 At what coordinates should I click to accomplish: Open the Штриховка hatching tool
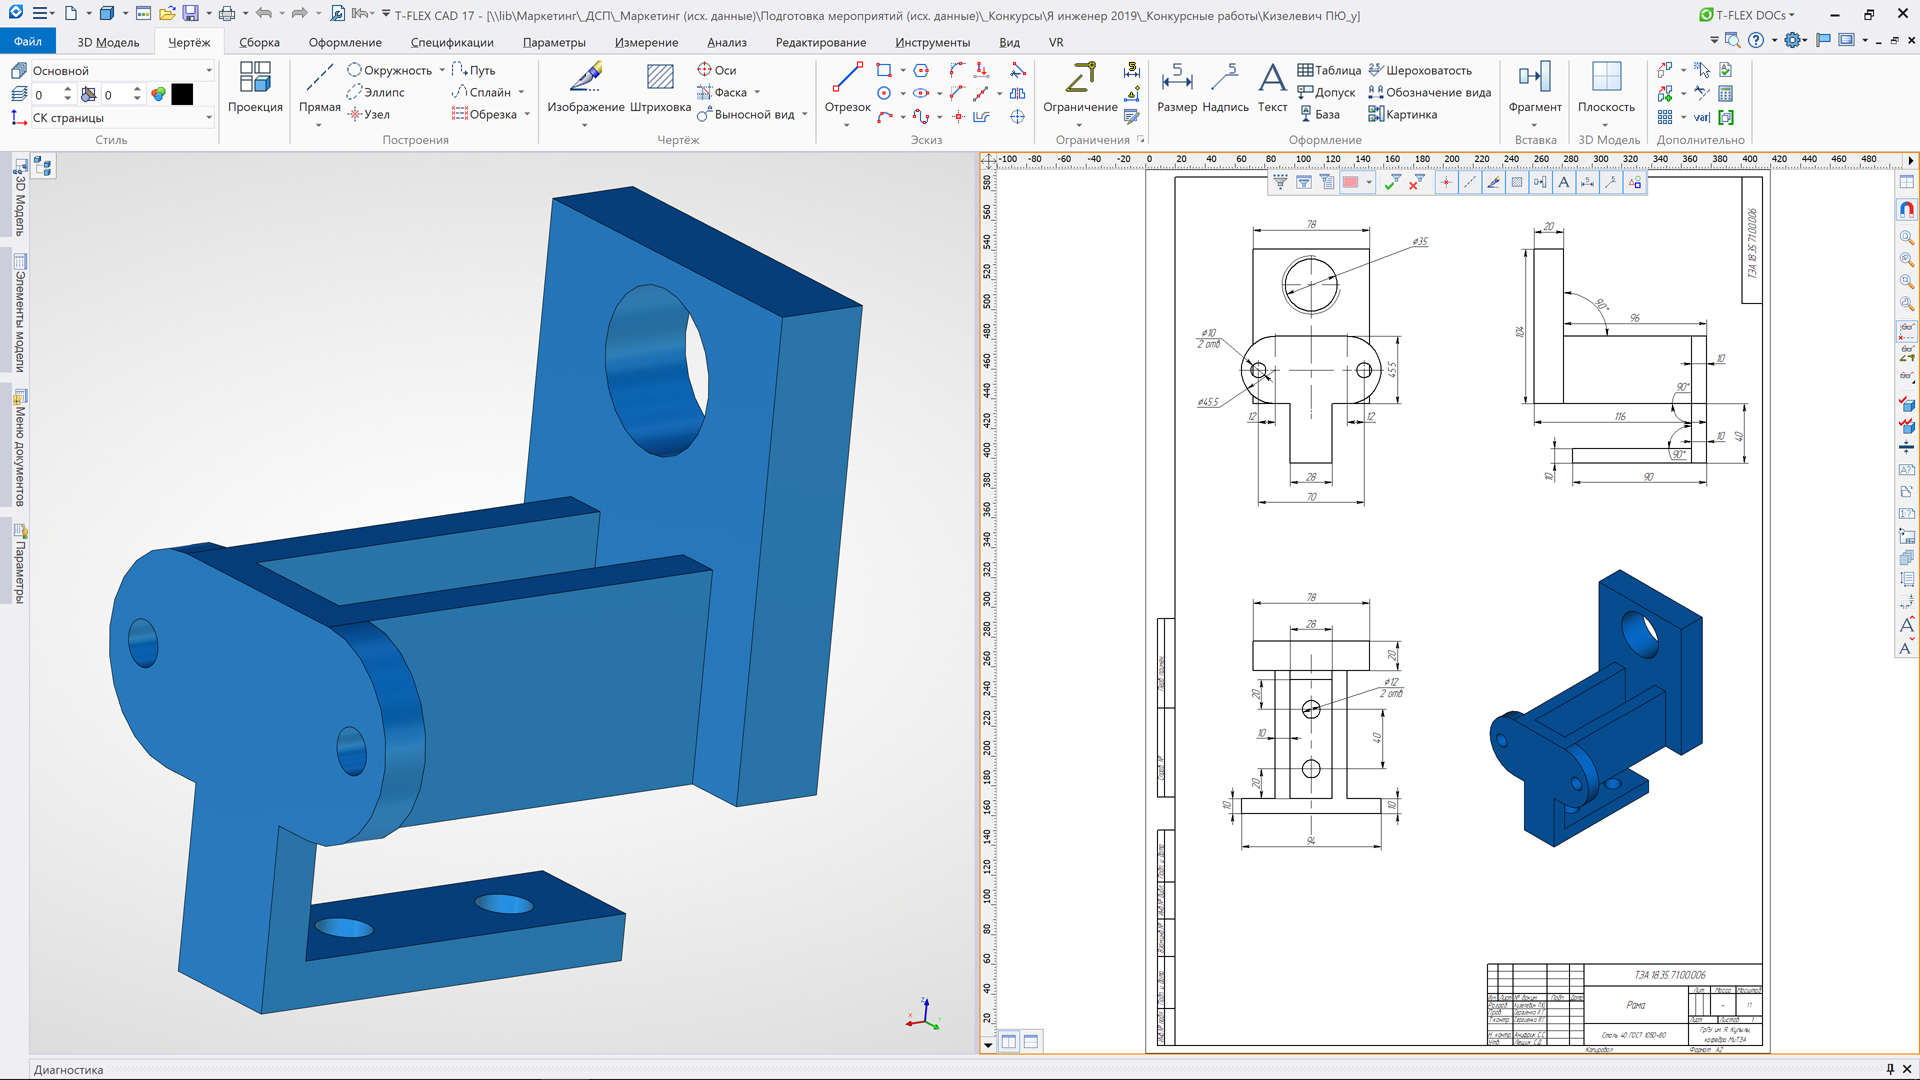pyautogui.click(x=660, y=88)
